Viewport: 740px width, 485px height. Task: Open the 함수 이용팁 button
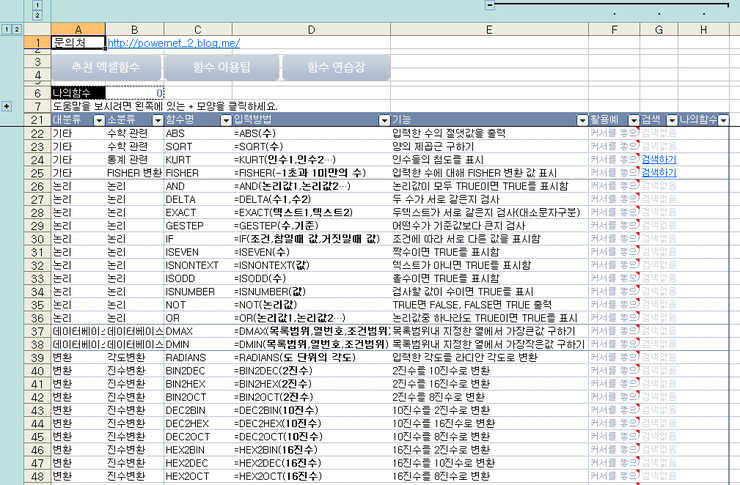pyautogui.click(x=221, y=67)
